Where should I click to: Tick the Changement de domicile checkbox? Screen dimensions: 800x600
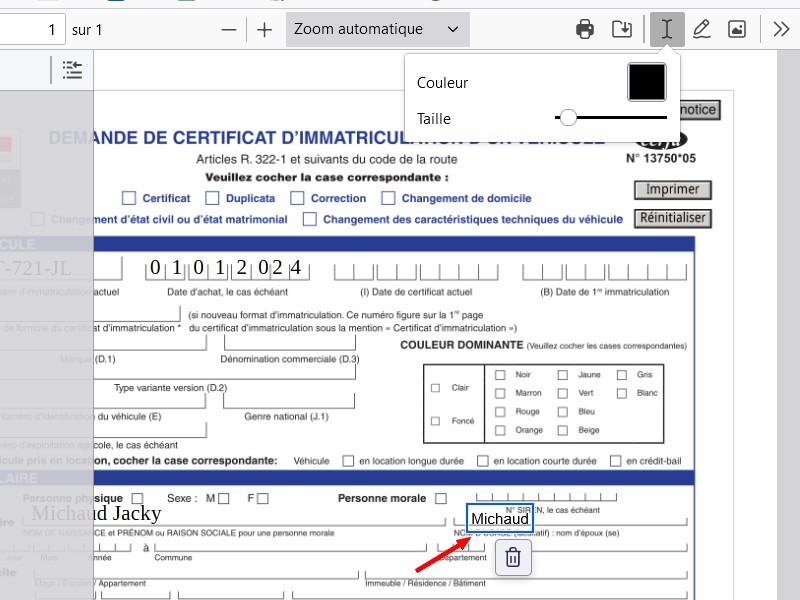coord(388,198)
